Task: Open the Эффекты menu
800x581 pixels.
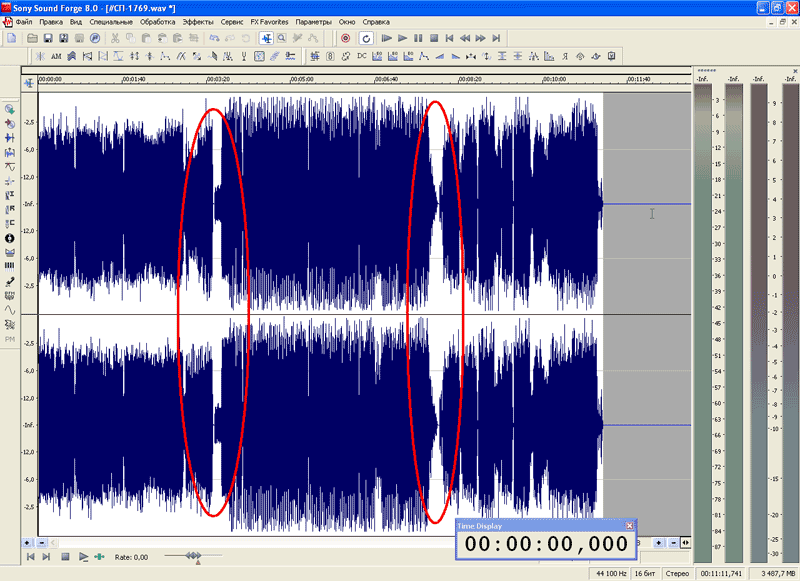Action: [x=197, y=21]
